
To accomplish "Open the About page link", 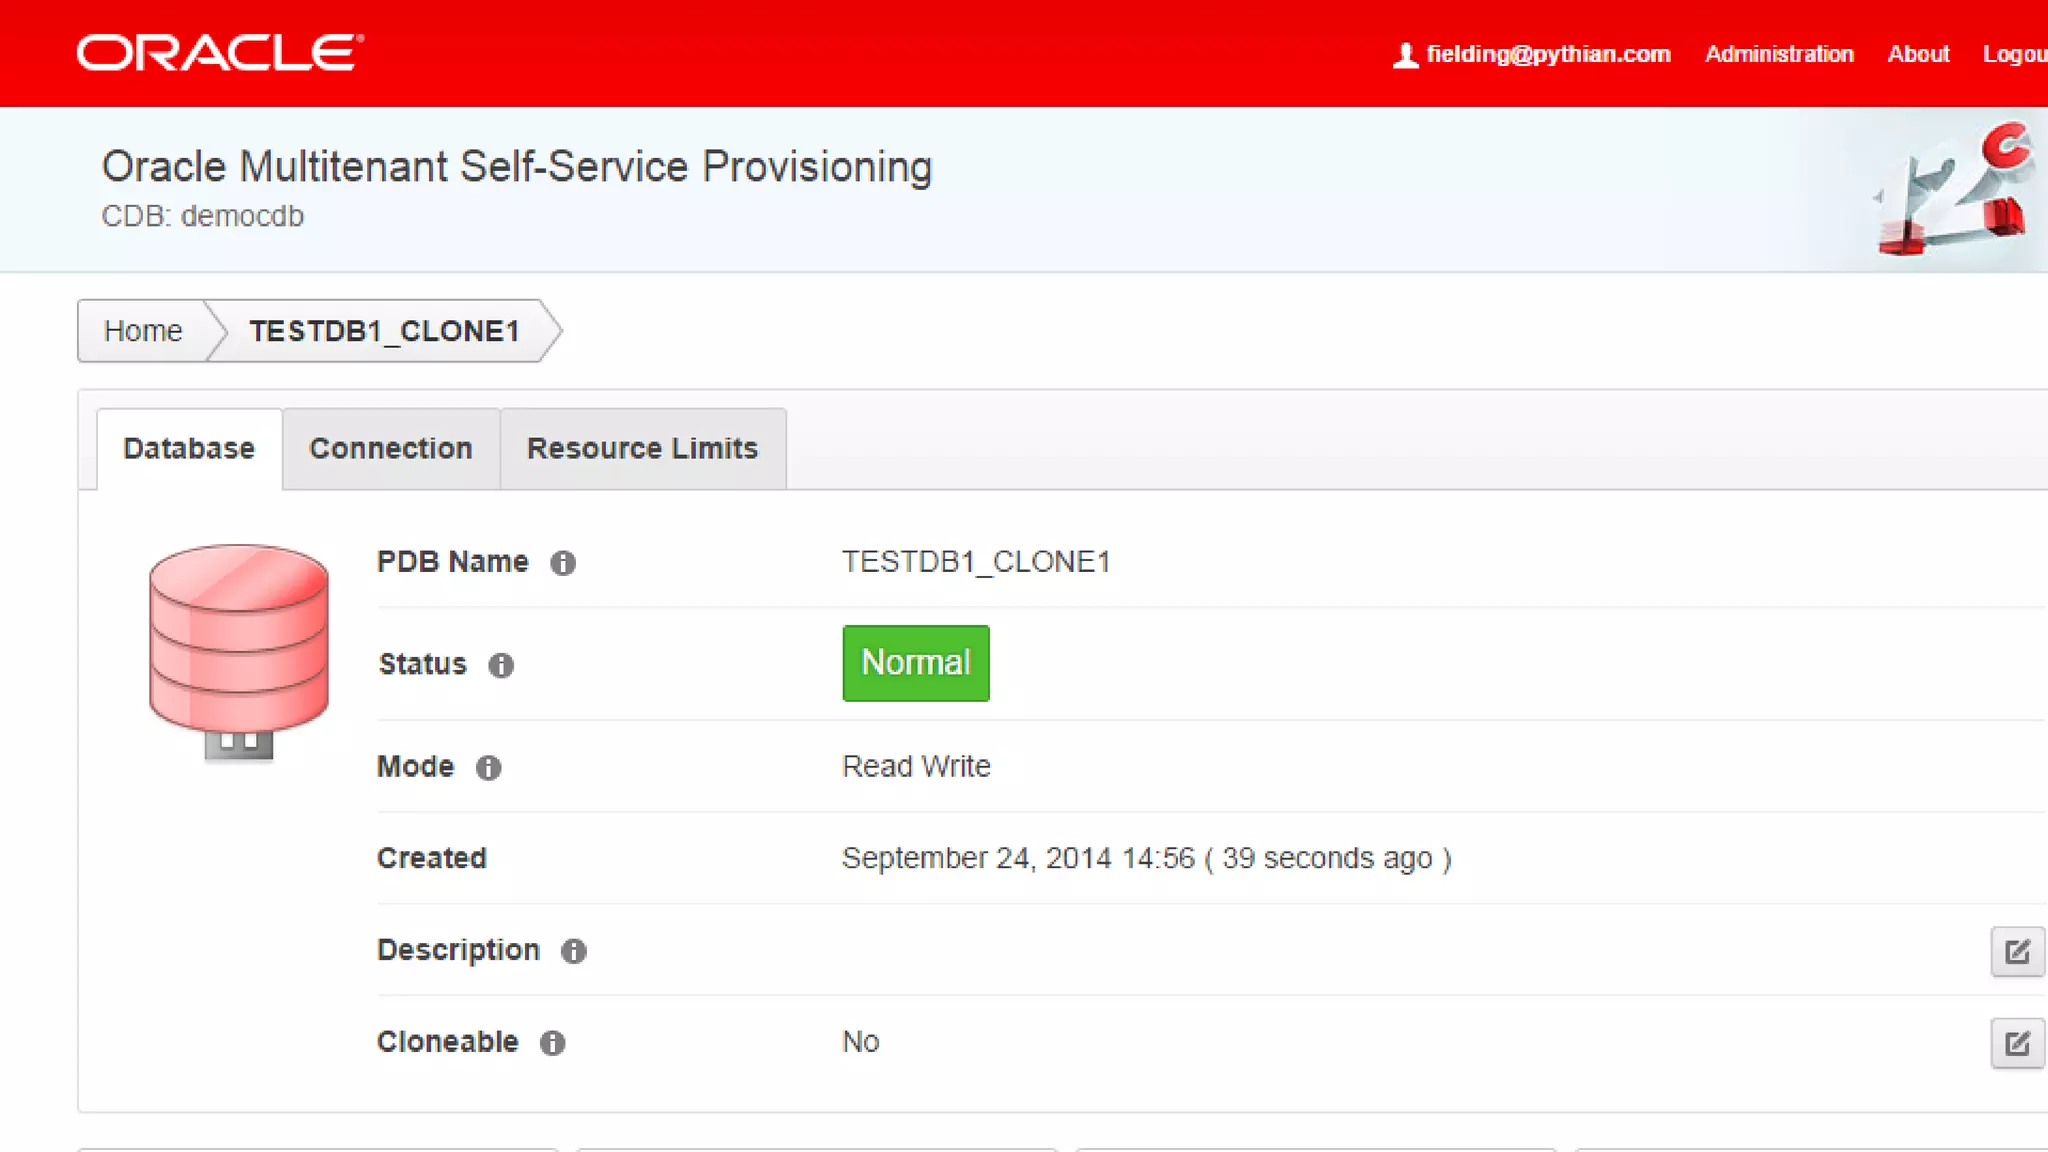I will pos(1918,54).
